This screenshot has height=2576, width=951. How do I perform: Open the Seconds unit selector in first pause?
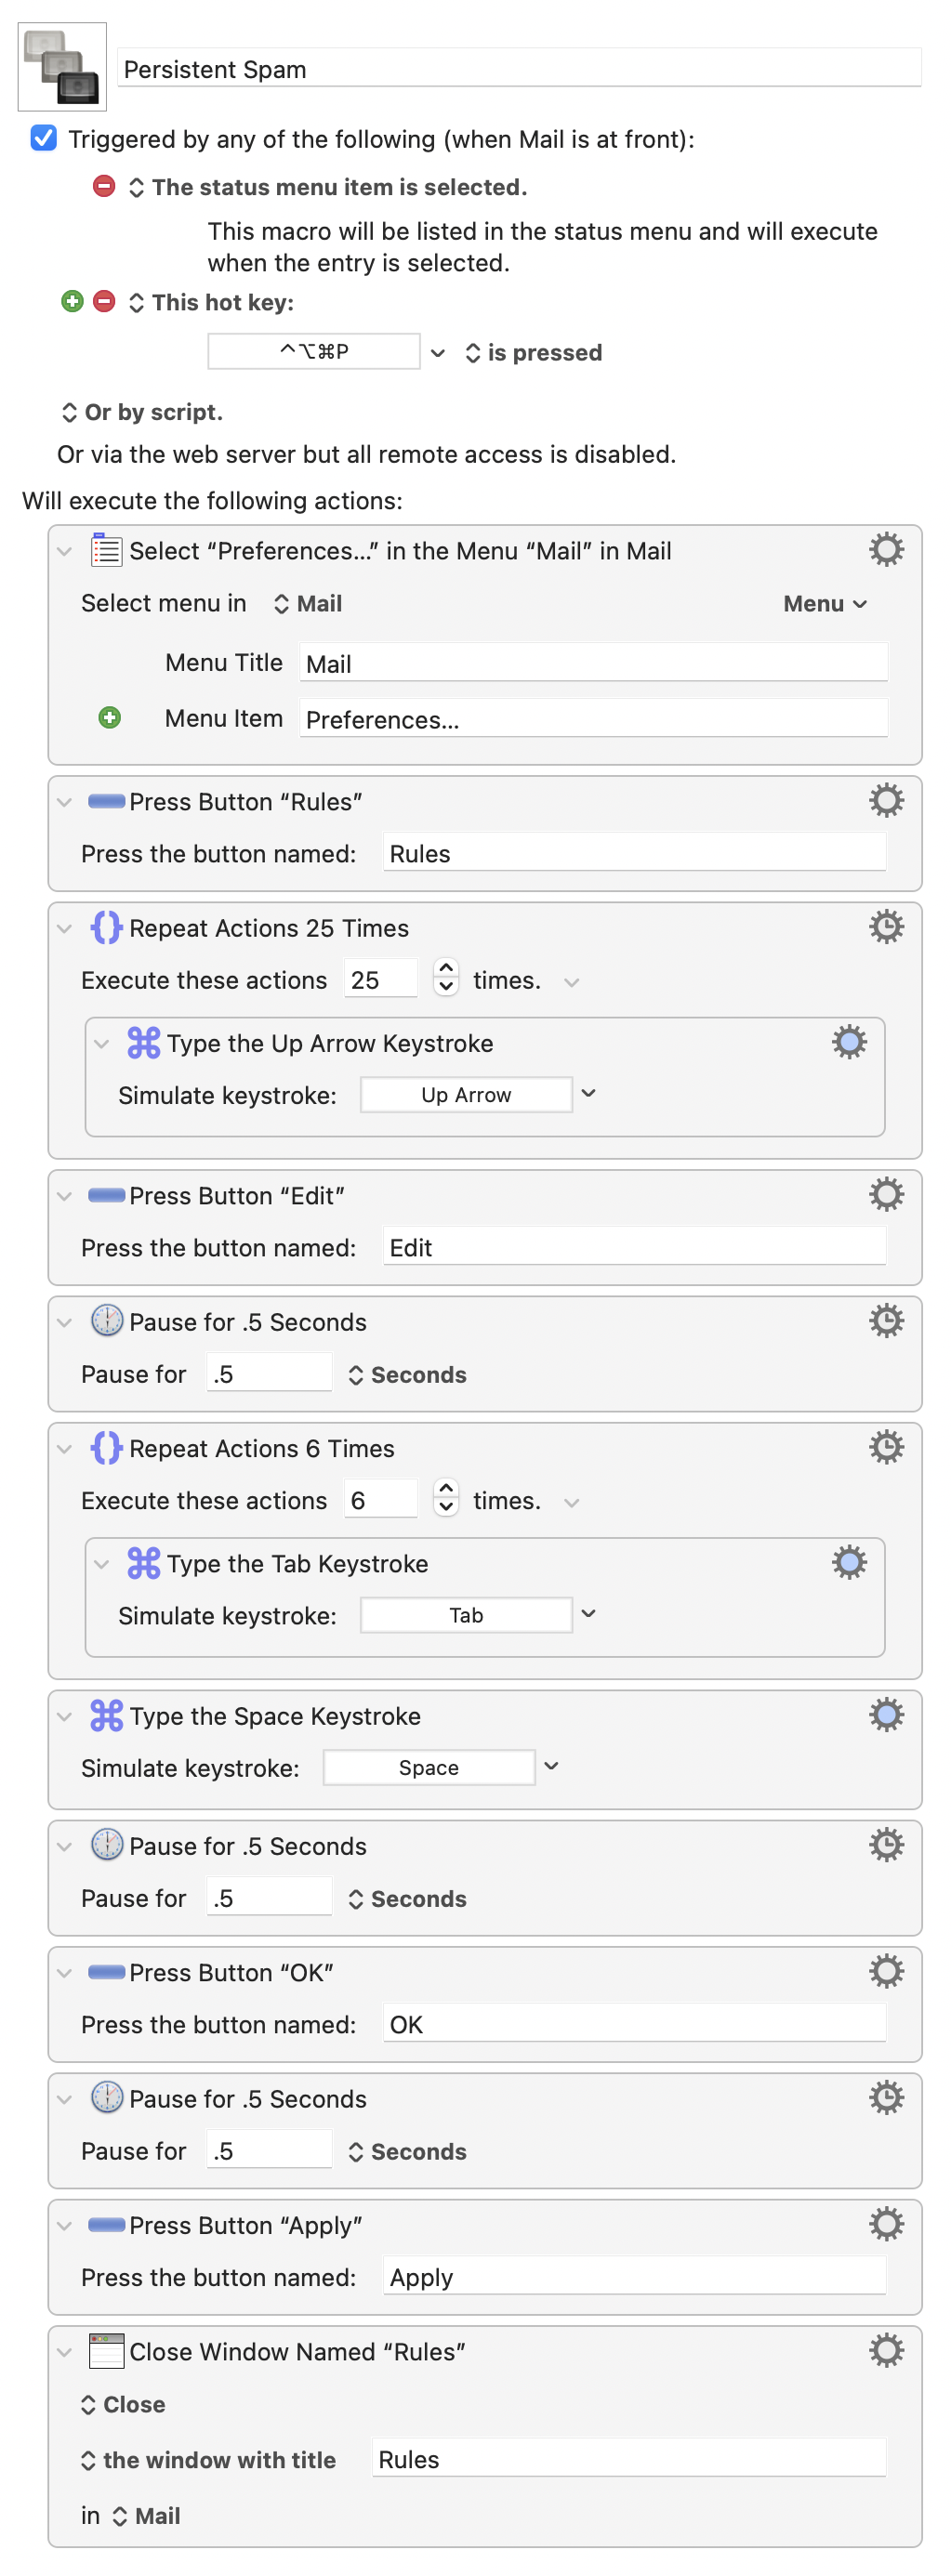pos(407,1375)
